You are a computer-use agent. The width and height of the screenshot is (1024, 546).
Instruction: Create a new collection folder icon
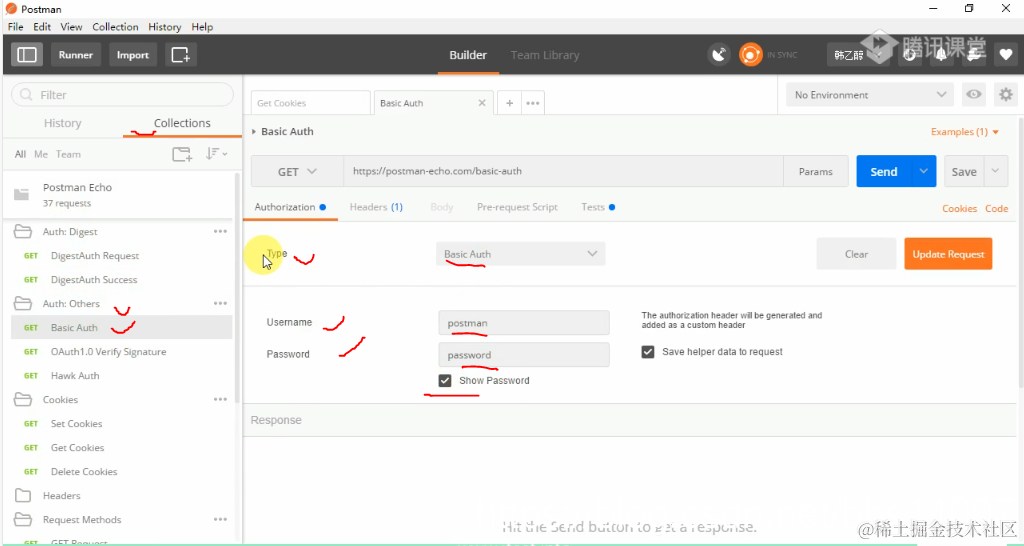tap(182, 154)
